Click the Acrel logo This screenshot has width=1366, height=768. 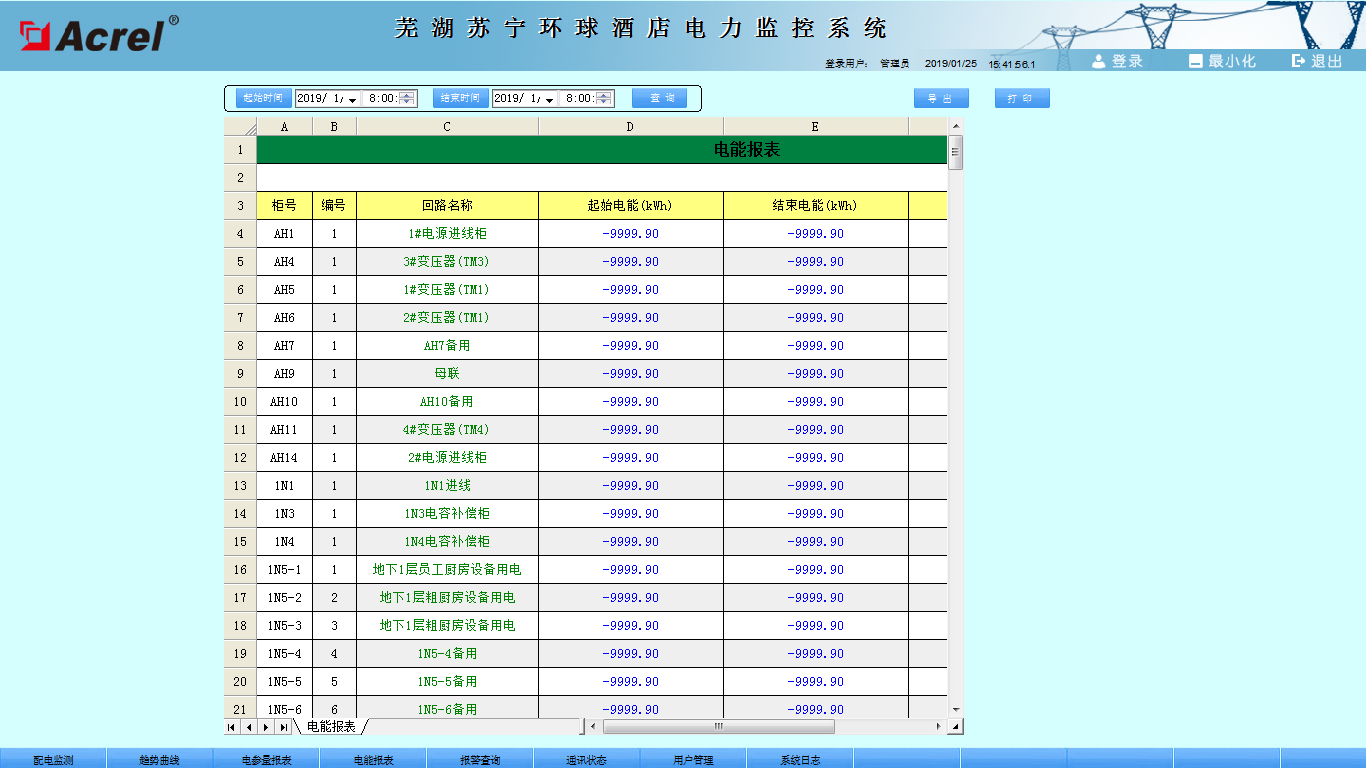(x=98, y=34)
